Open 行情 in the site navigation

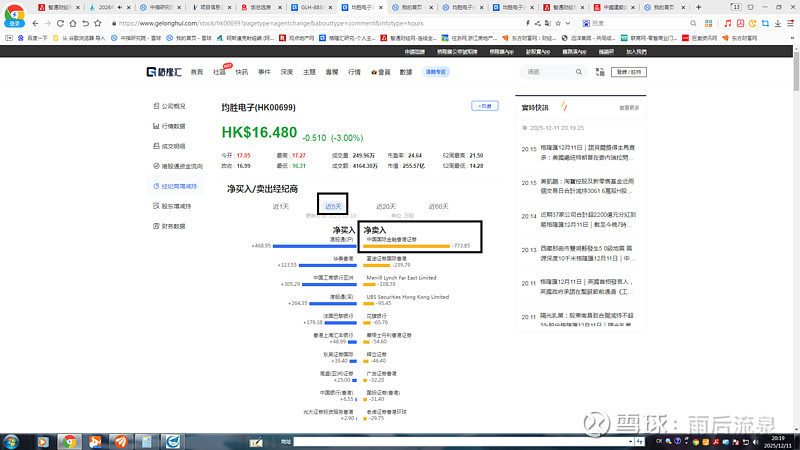pyautogui.click(x=354, y=72)
